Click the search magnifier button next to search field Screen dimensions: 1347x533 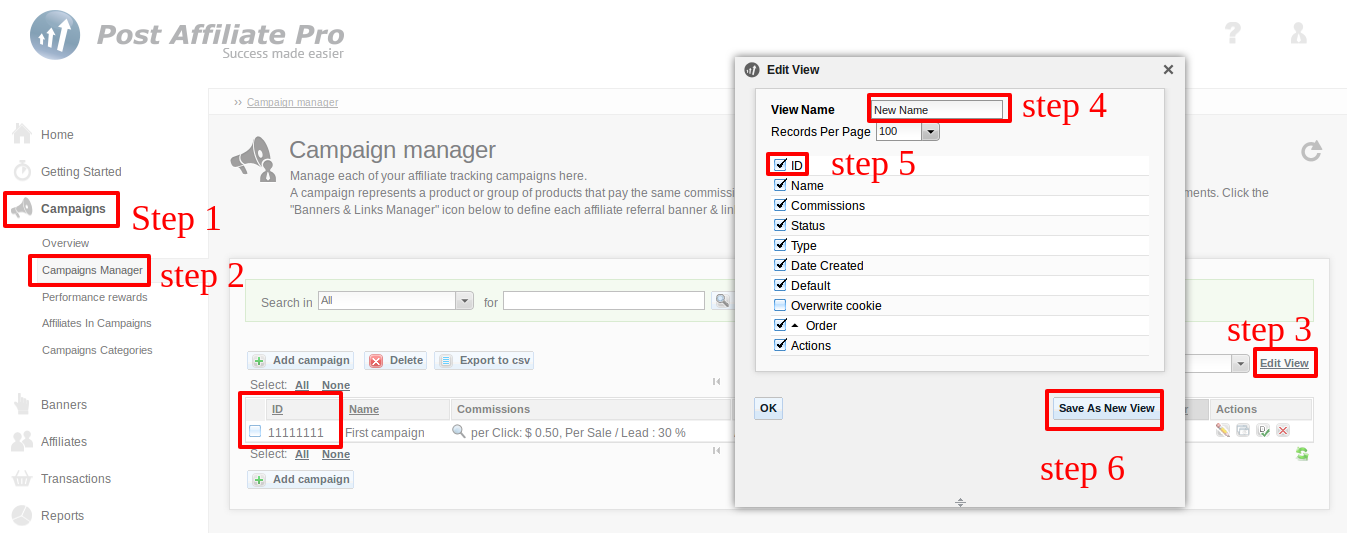[720, 301]
